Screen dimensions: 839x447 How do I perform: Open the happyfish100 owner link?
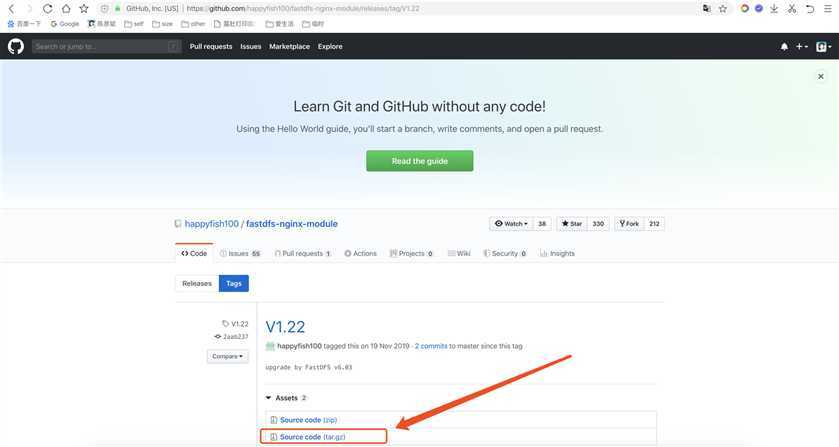pyautogui.click(x=211, y=224)
